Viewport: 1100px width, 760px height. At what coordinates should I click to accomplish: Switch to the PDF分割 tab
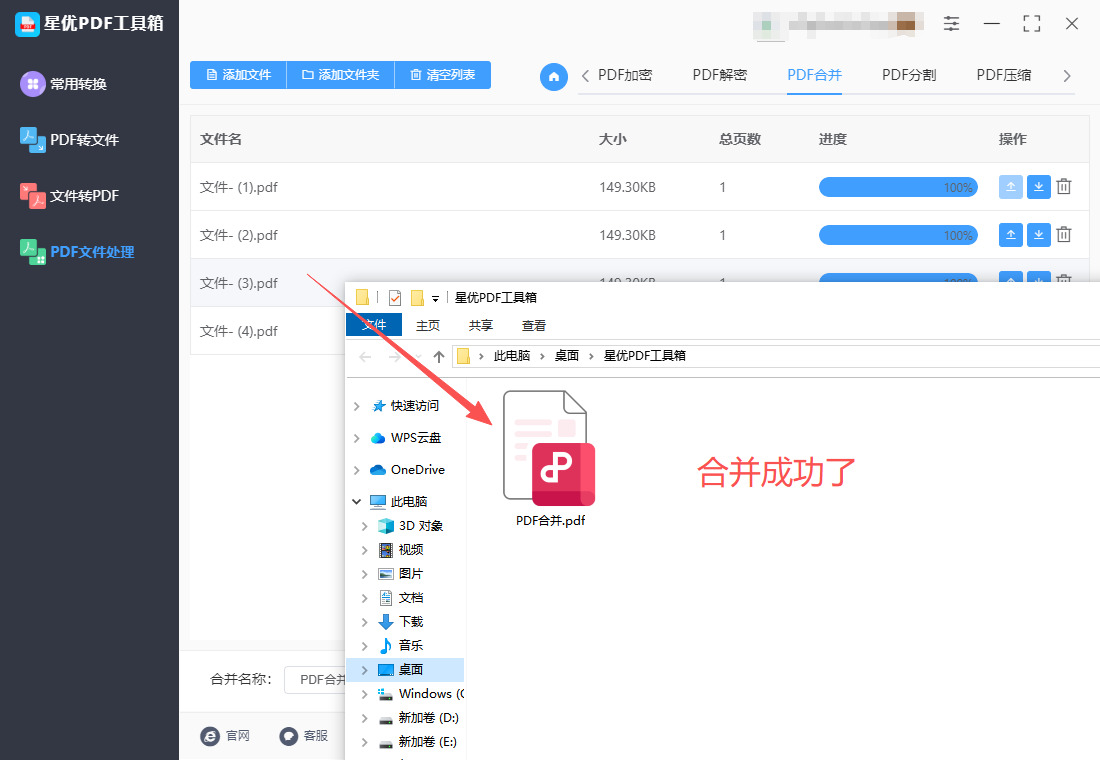(909, 75)
